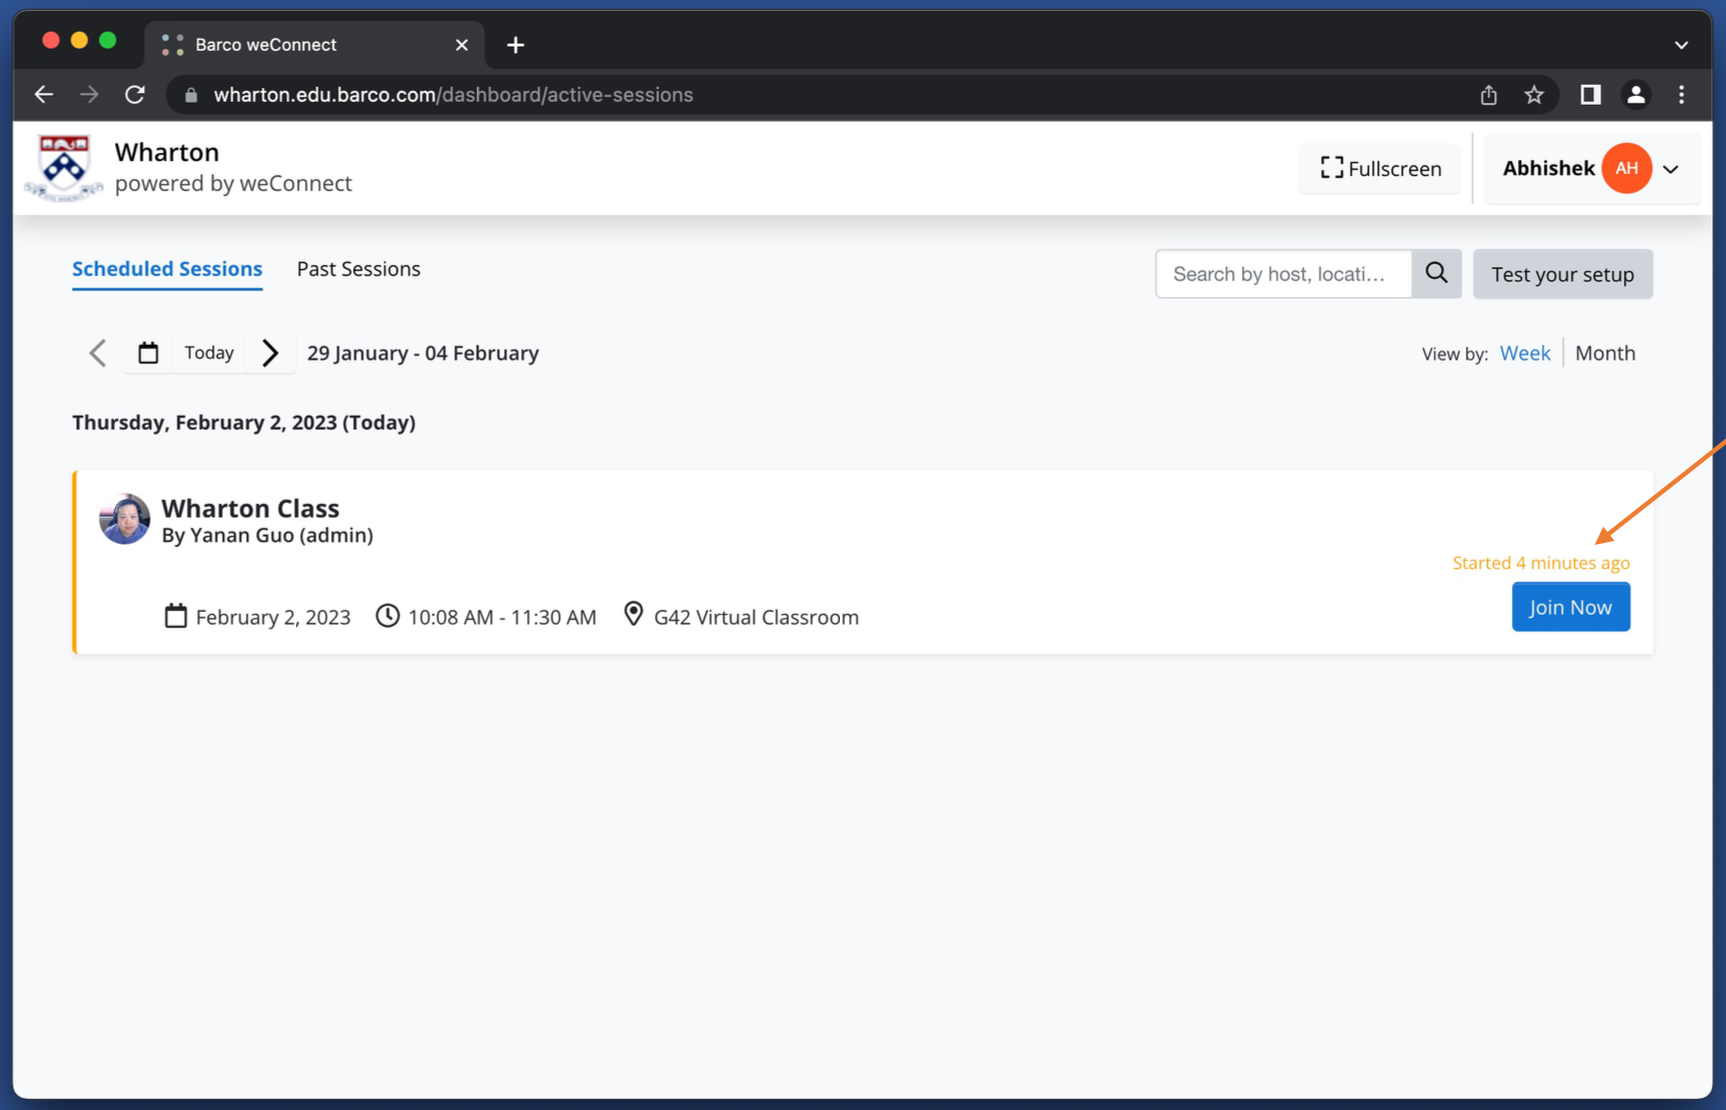Click the browser address bar URL

click(453, 95)
